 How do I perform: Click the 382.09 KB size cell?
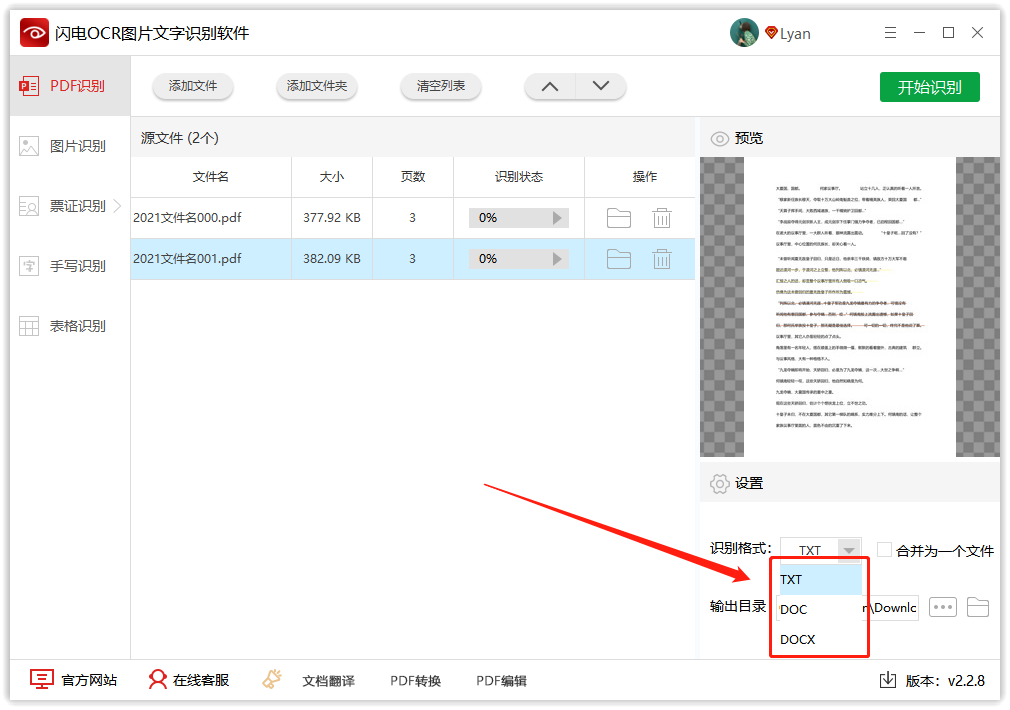[332, 259]
